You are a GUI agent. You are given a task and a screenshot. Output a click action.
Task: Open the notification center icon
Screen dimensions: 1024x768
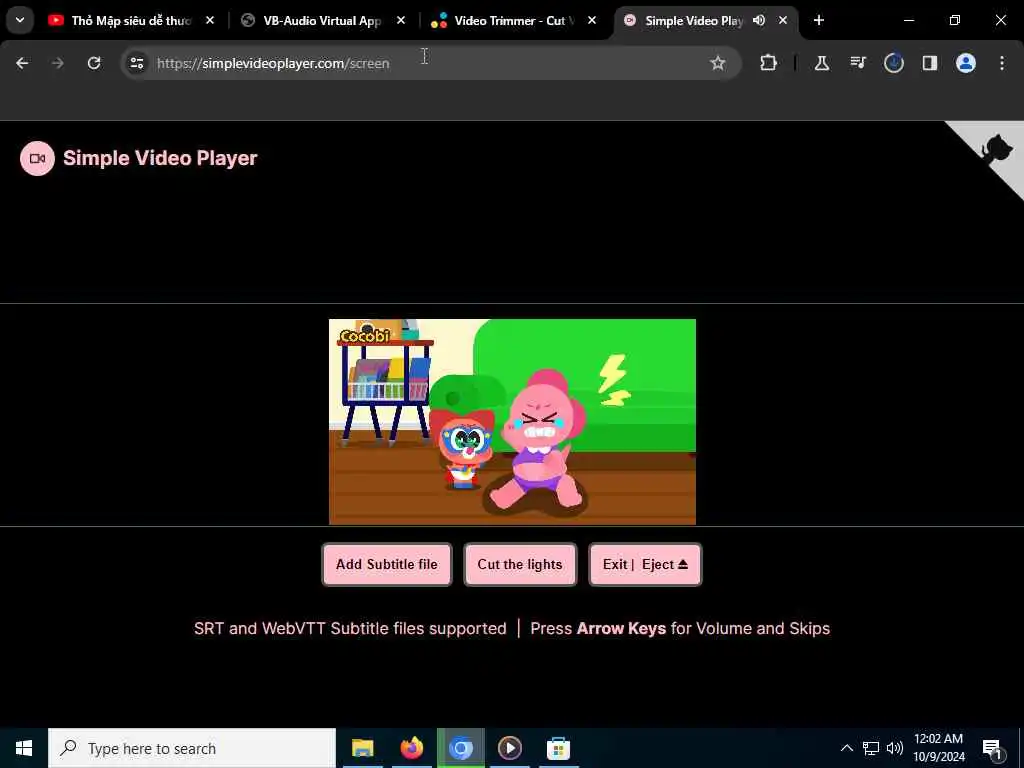pyautogui.click(x=992, y=748)
